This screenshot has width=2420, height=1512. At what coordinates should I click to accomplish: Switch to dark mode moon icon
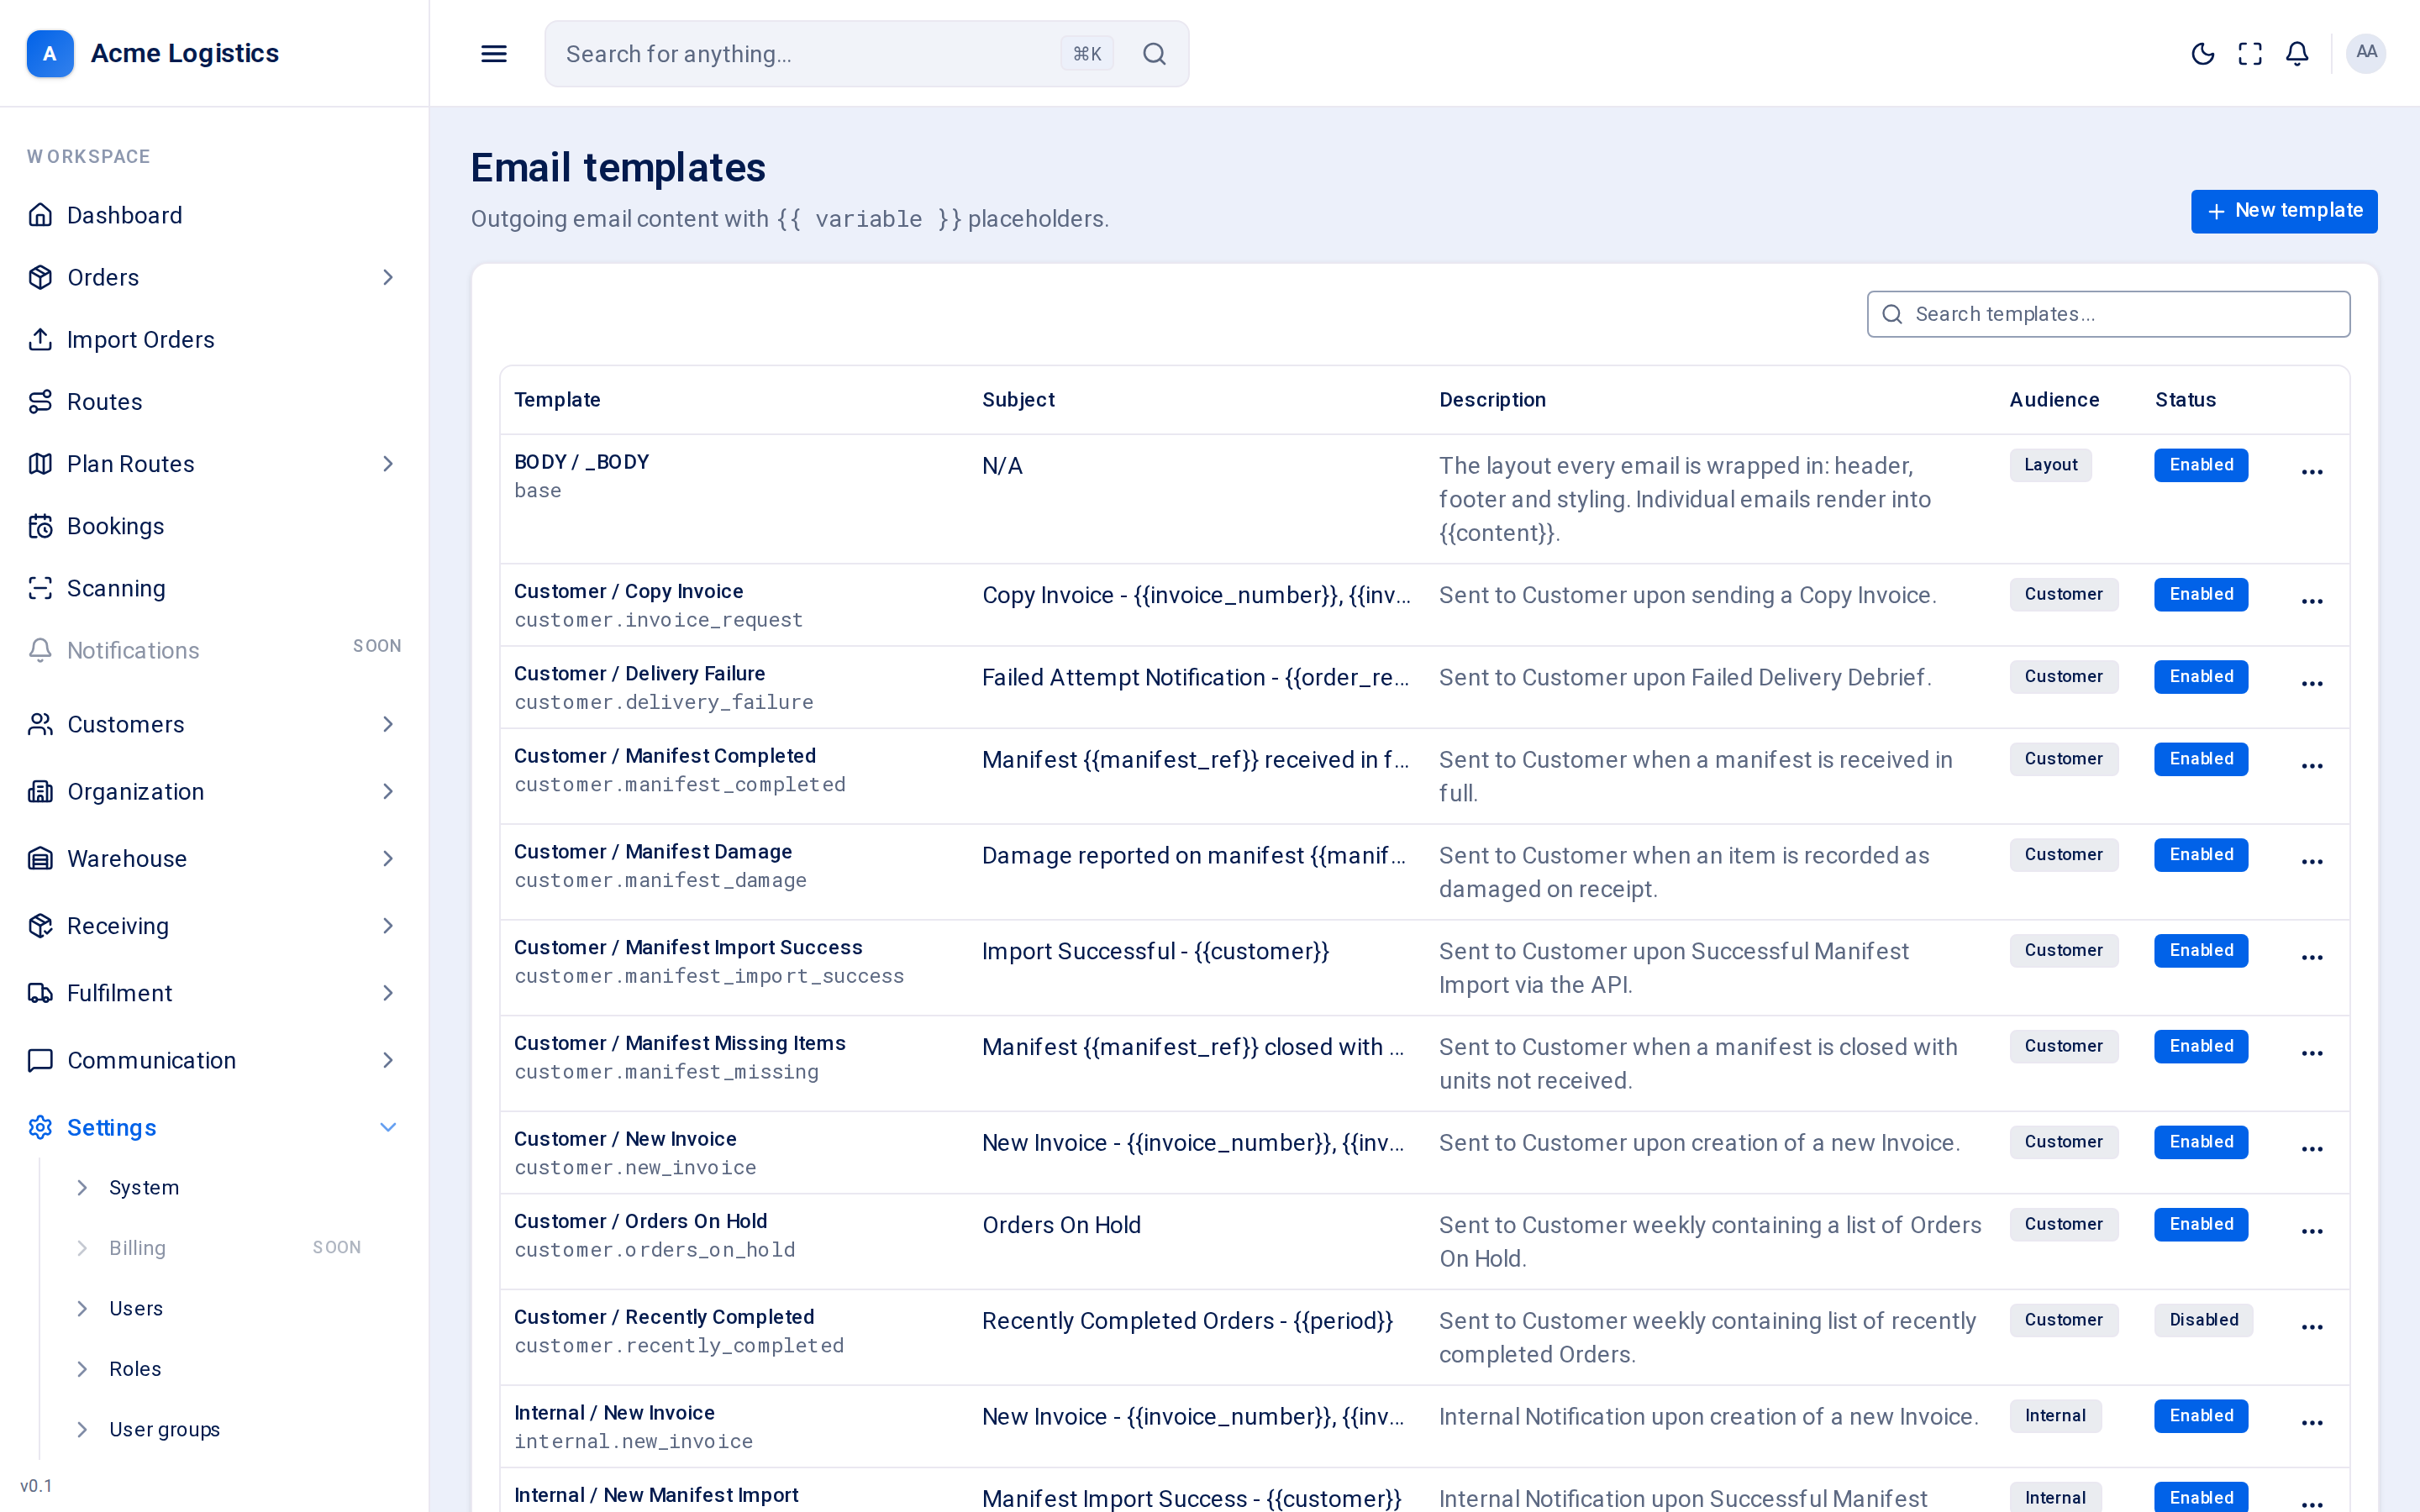(2202, 54)
